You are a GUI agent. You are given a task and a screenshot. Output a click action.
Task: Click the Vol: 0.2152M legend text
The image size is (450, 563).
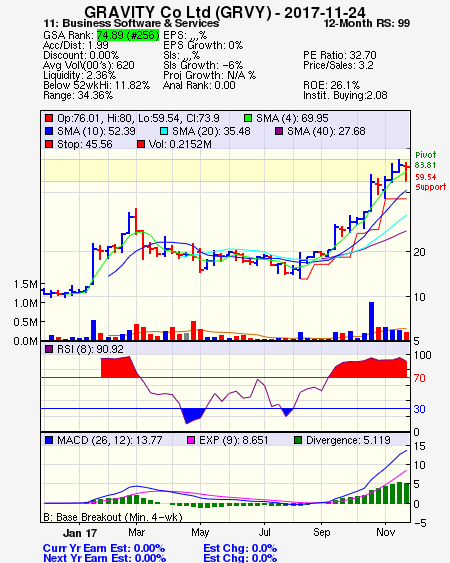180,144
